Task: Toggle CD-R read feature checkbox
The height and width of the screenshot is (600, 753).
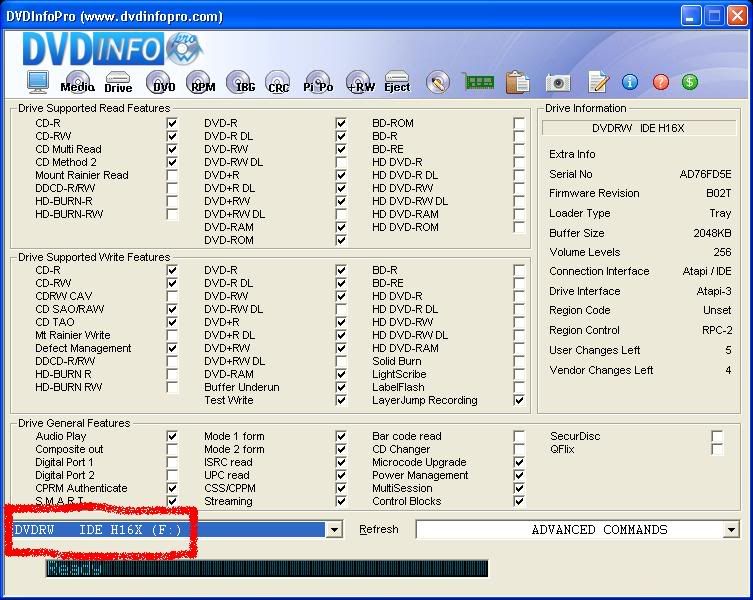Action: 172,123
